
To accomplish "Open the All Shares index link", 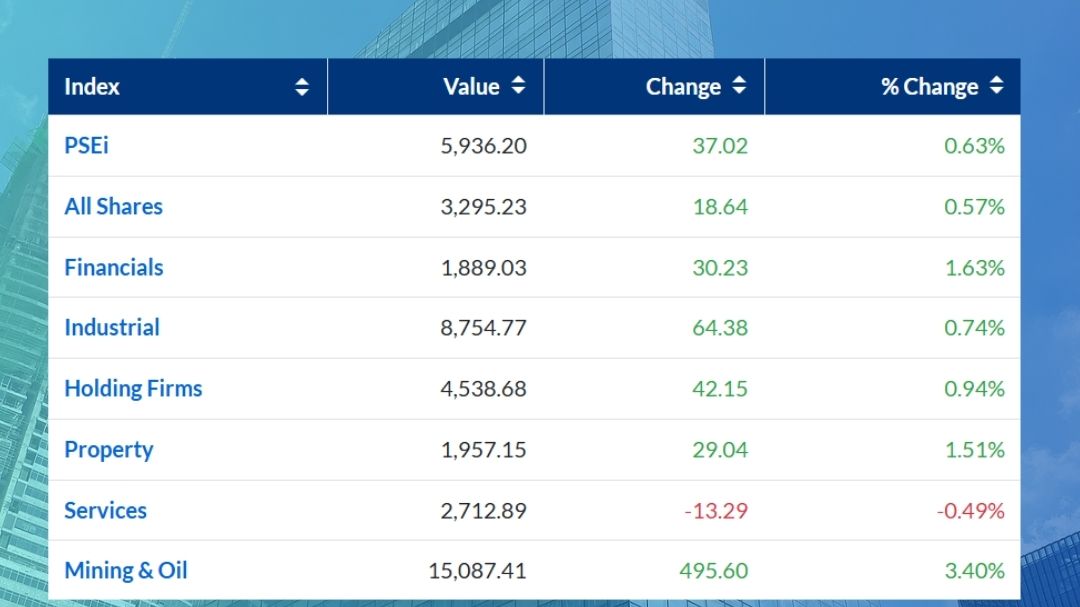I will pos(113,207).
